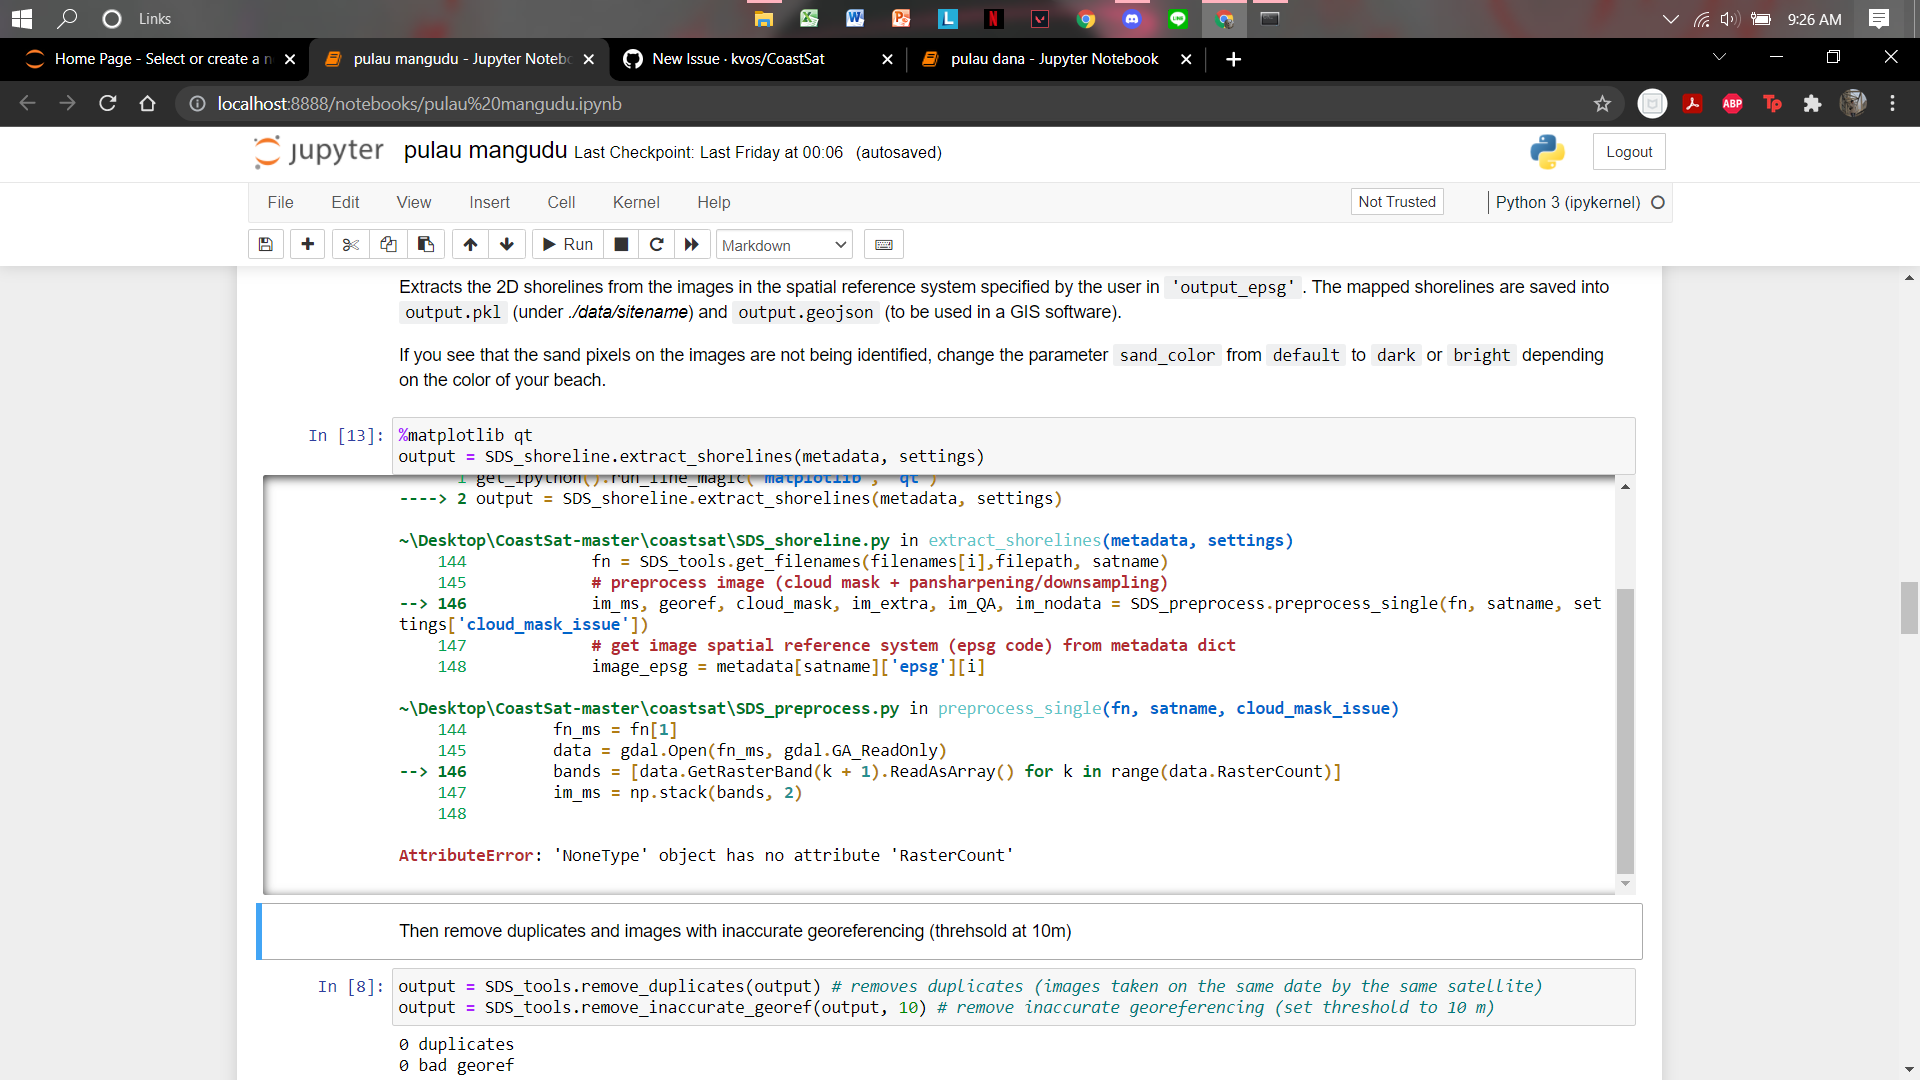Viewport: 1920px width, 1080px height.
Task: Interrupt the kernel with the stop icon
Action: 620,244
